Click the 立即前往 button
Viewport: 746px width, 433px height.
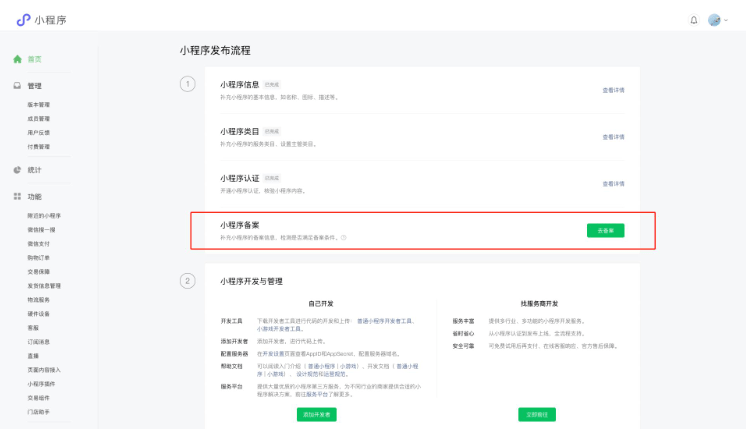(x=537, y=414)
